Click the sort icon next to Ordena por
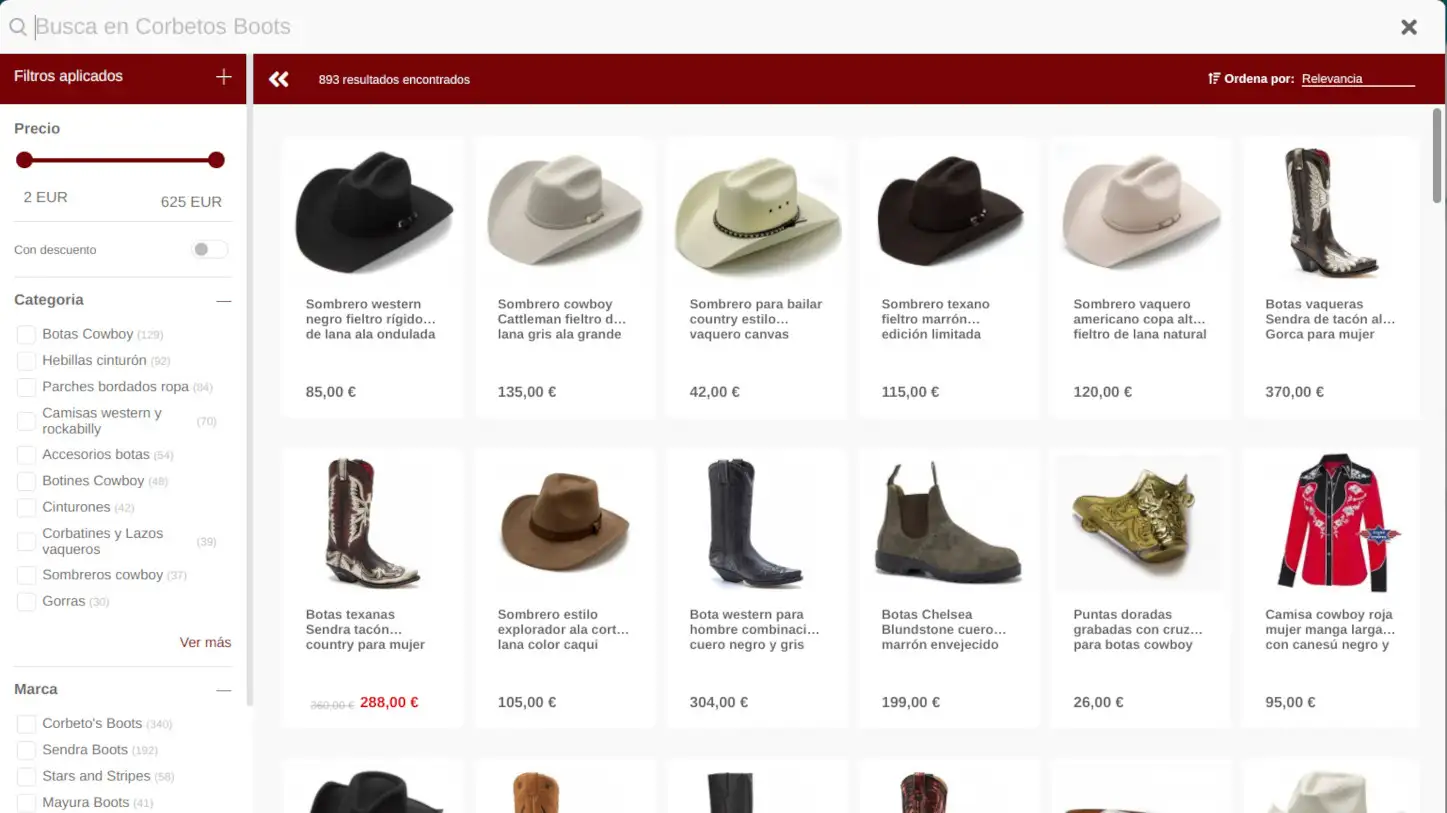1447x813 pixels. [1214, 78]
